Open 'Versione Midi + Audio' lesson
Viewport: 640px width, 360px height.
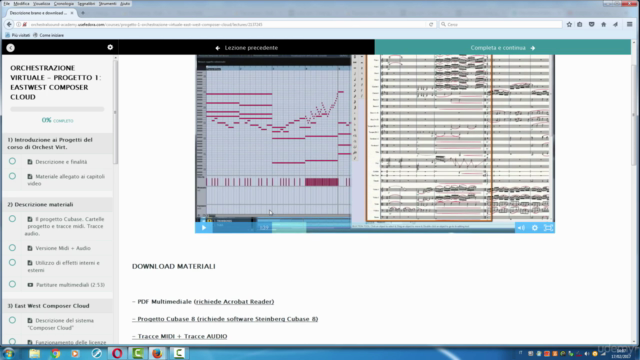click(x=63, y=248)
